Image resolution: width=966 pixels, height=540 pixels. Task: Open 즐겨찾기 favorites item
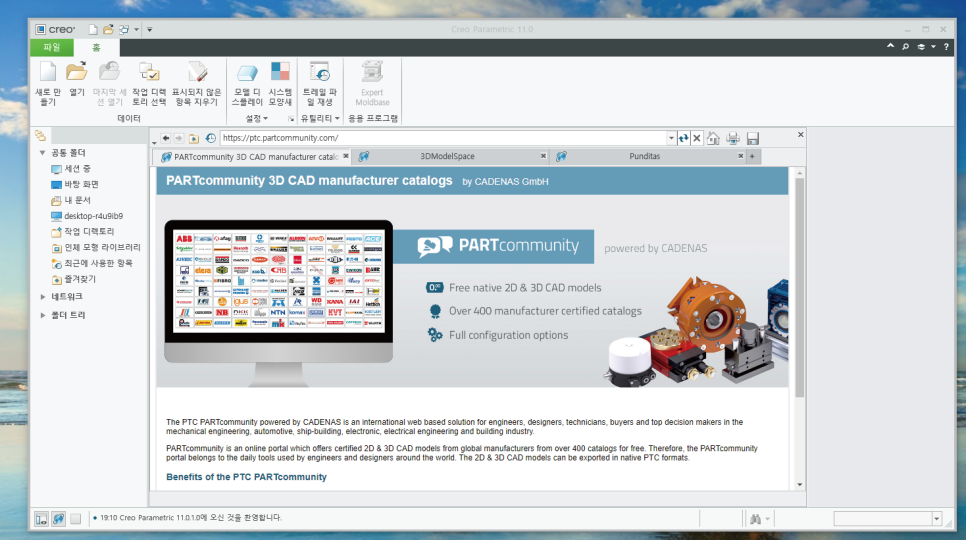73,279
